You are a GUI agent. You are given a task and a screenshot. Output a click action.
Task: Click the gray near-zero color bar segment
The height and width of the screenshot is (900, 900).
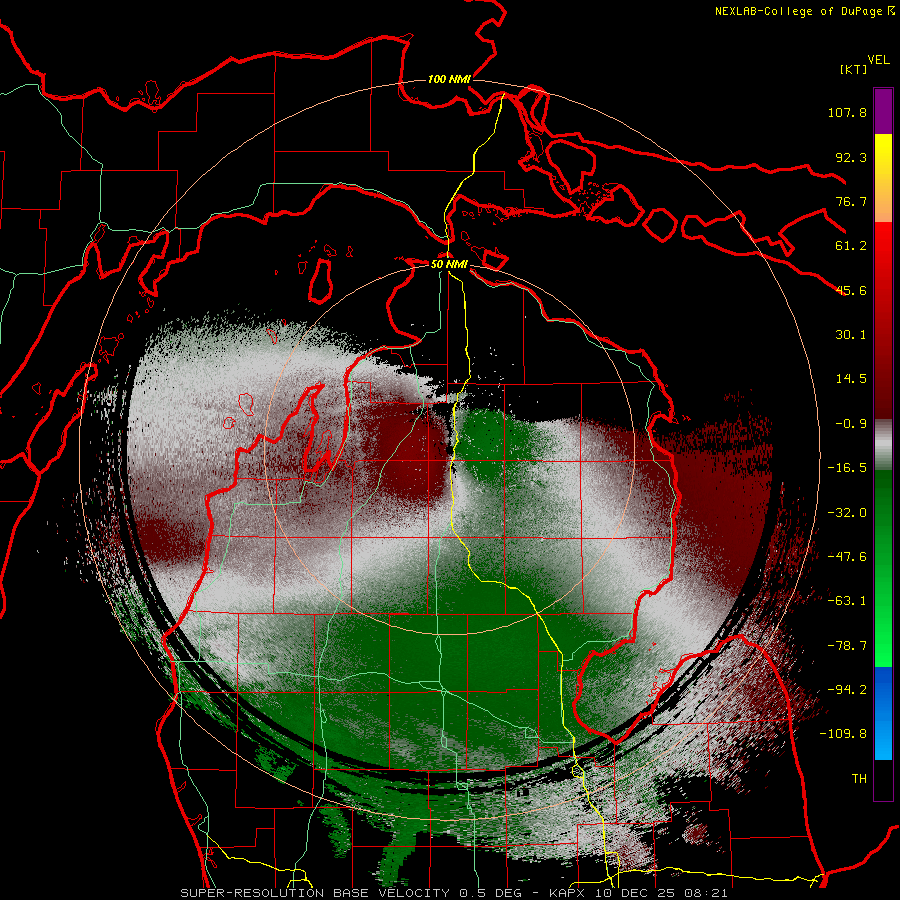pyautogui.click(x=883, y=445)
